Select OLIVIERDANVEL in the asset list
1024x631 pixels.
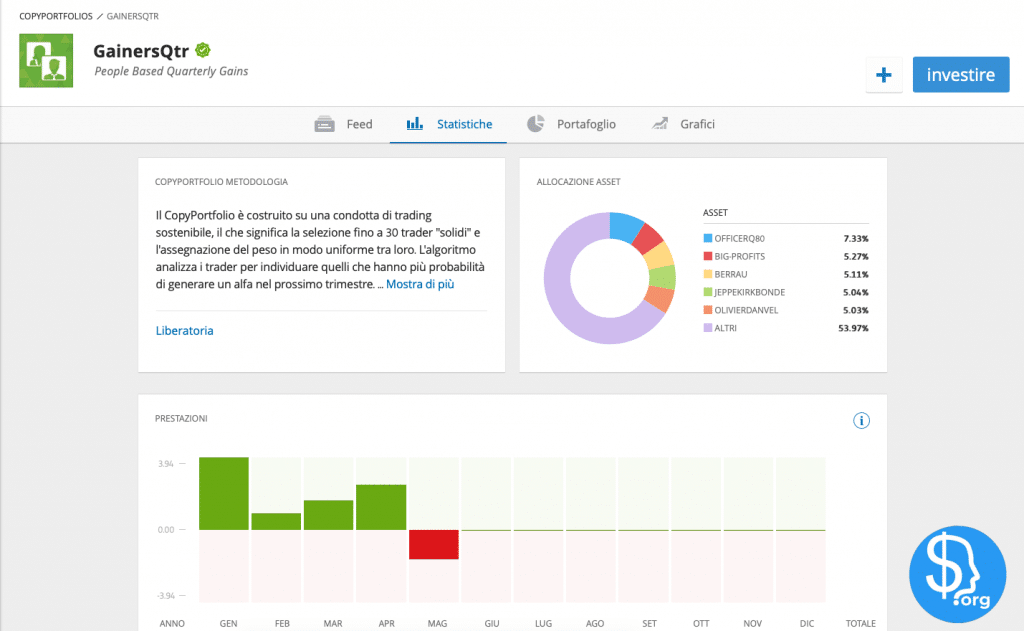click(746, 310)
